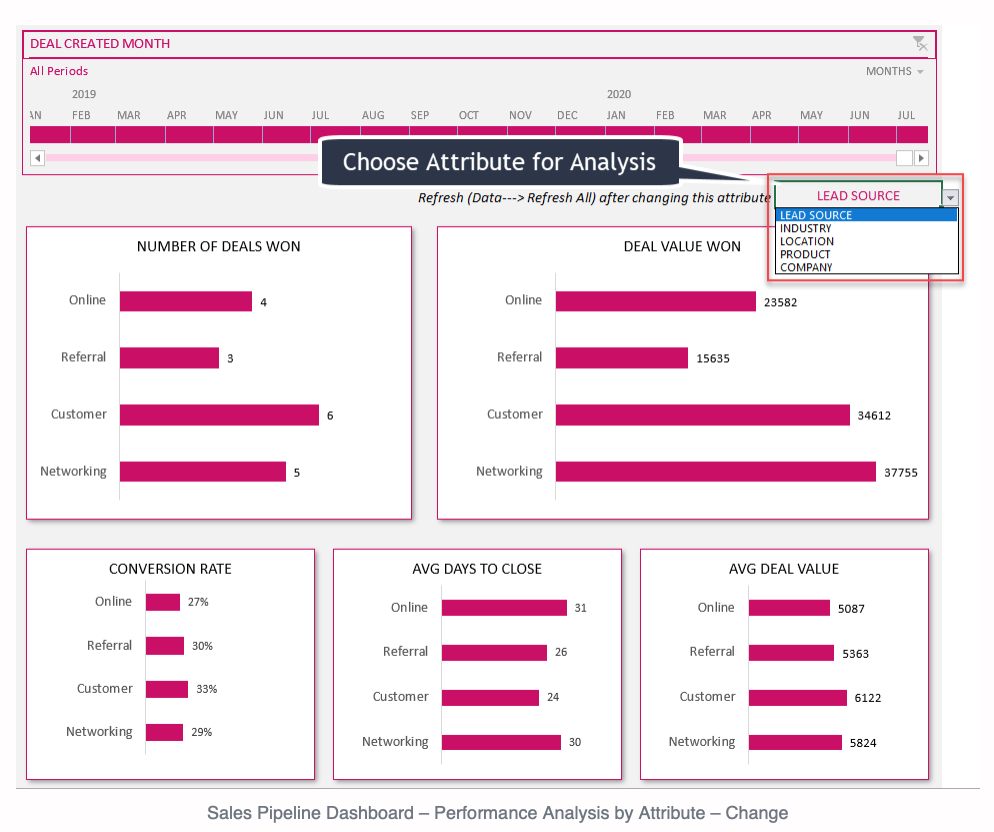The image size is (994, 832).
Task: Click the Networking bar in Deal Value Won
Action: [716, 471]
